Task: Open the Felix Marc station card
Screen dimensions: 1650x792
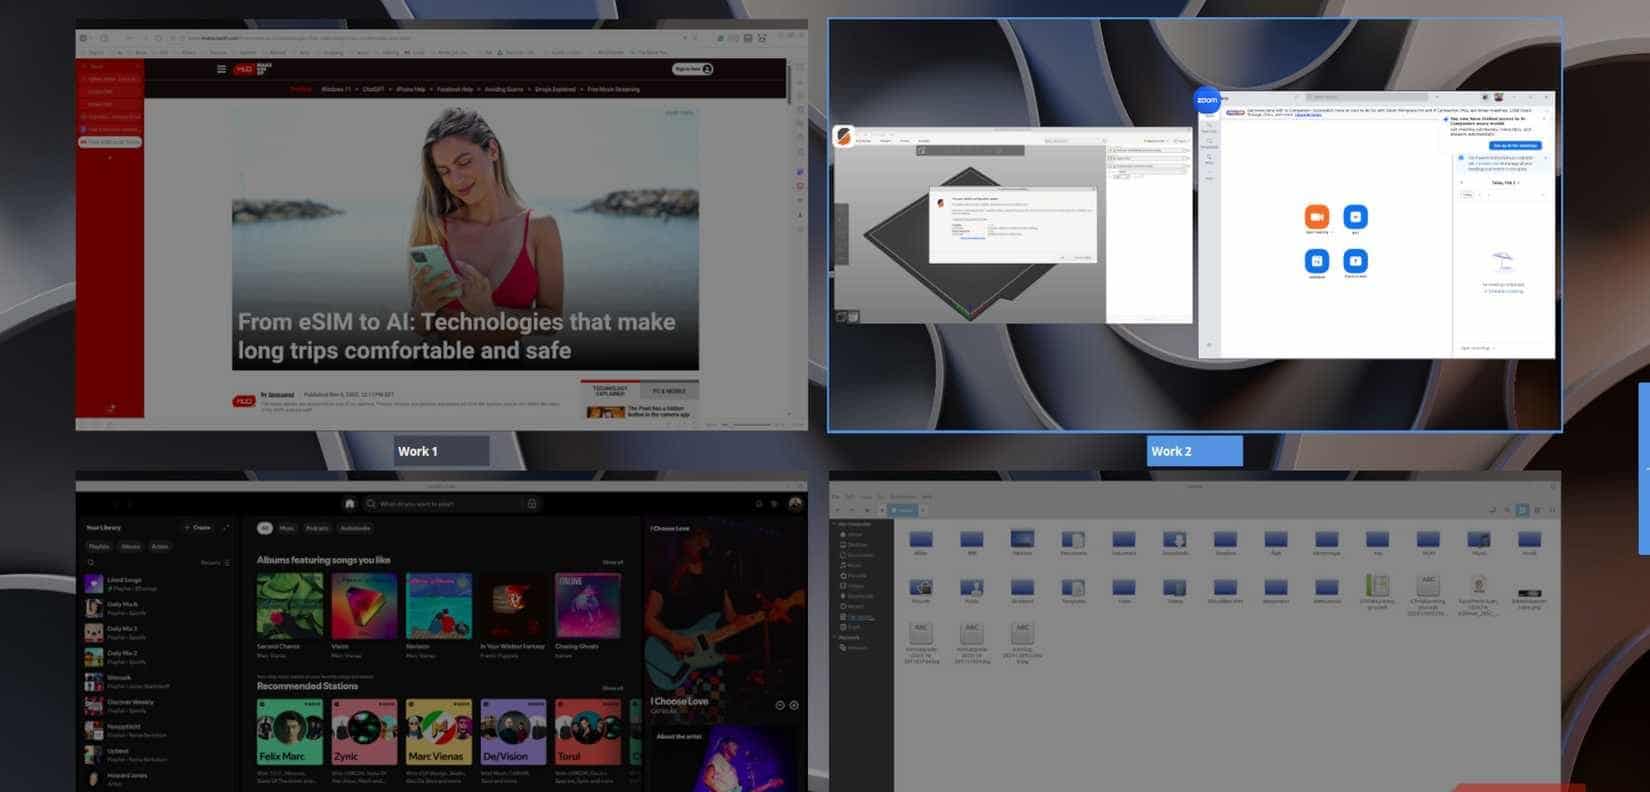Action: [x=290, y=732]
